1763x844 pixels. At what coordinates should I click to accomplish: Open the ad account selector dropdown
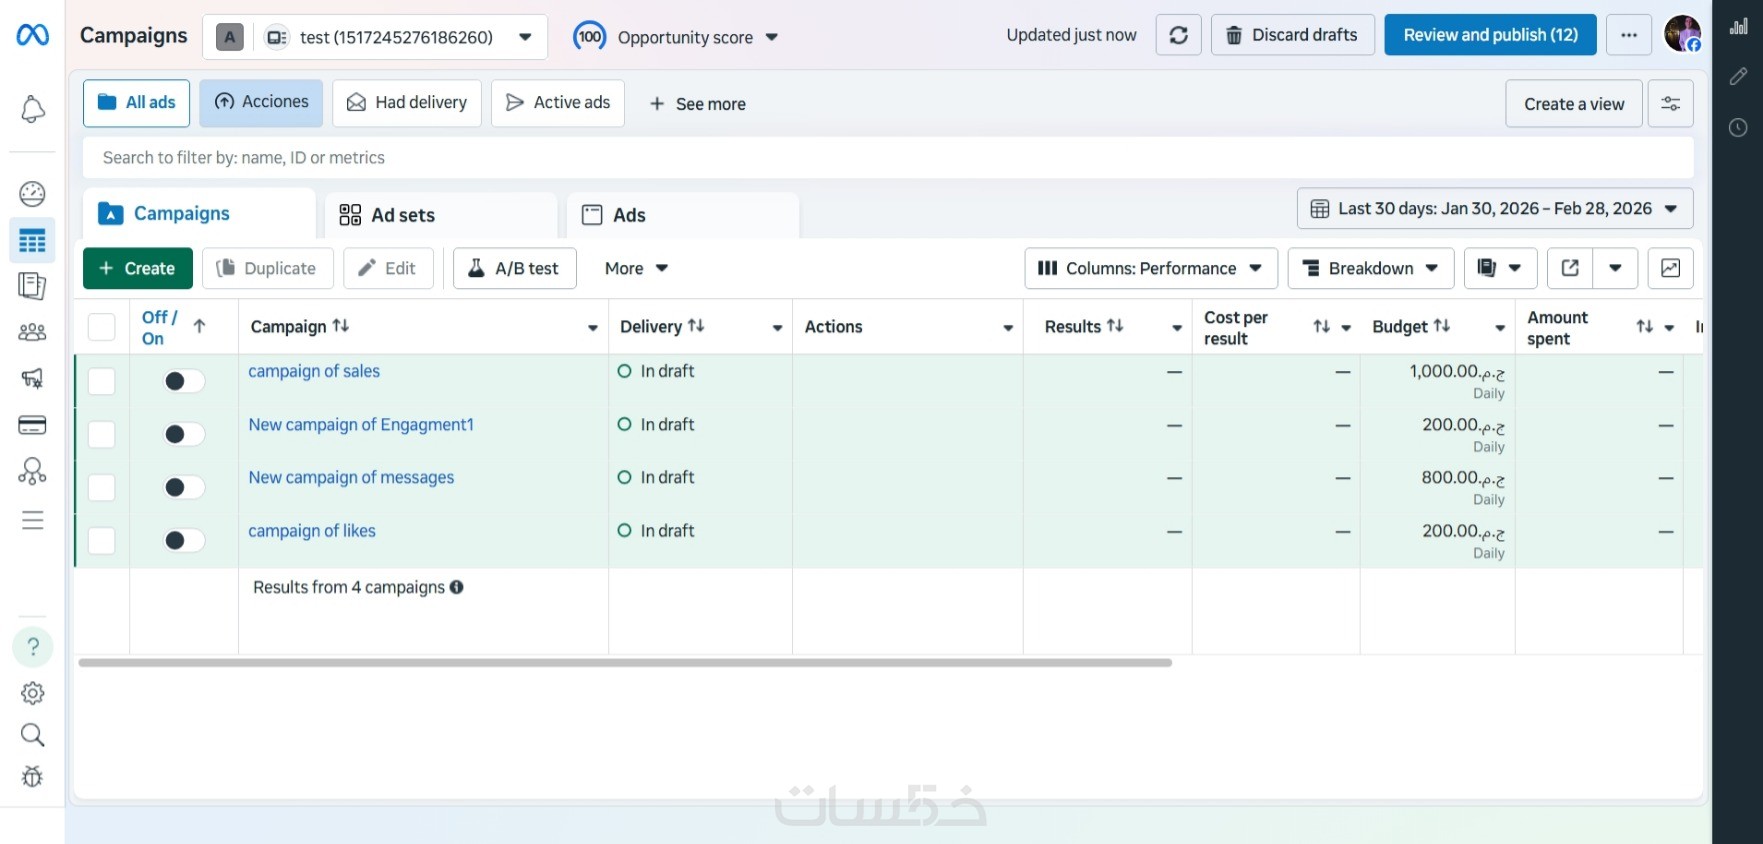[375, 37]
